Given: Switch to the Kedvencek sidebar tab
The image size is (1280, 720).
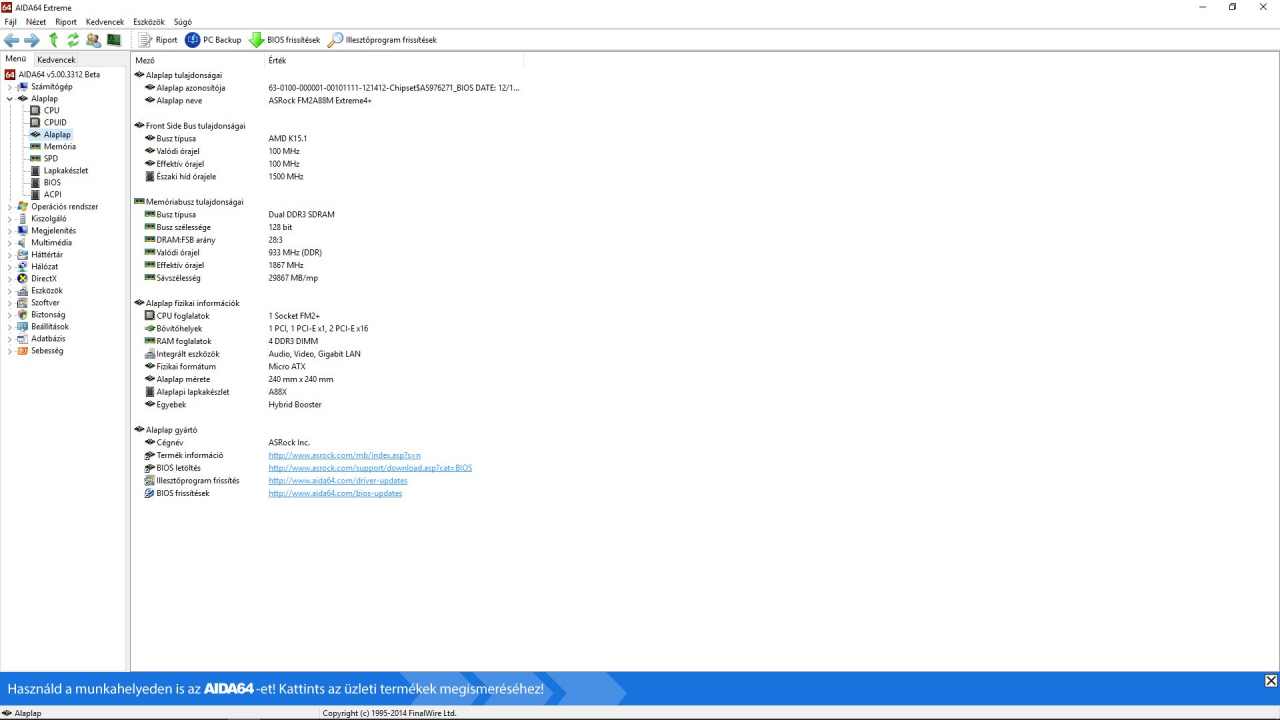Looking at the screenshot, I should (x=56, y=60).
